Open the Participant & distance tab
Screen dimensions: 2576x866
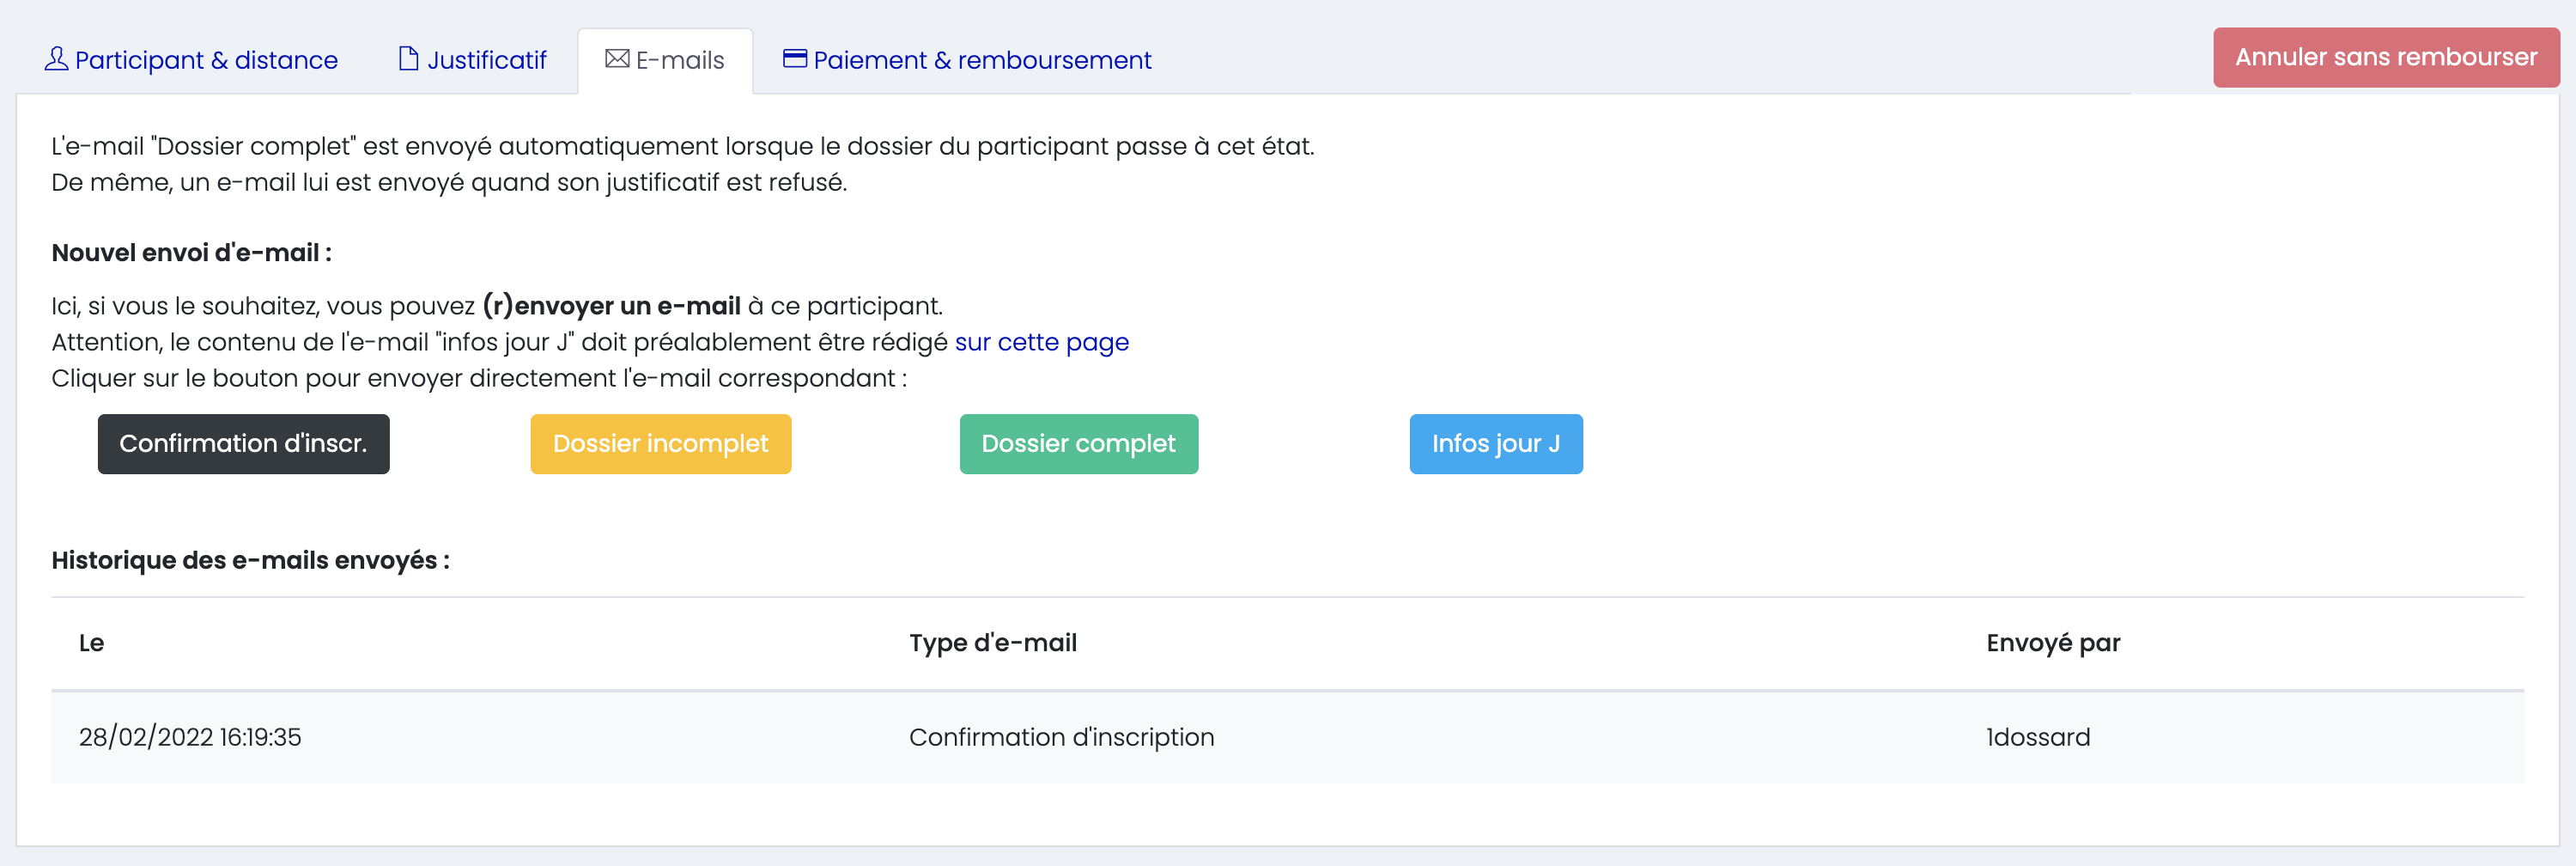[206, 61]
